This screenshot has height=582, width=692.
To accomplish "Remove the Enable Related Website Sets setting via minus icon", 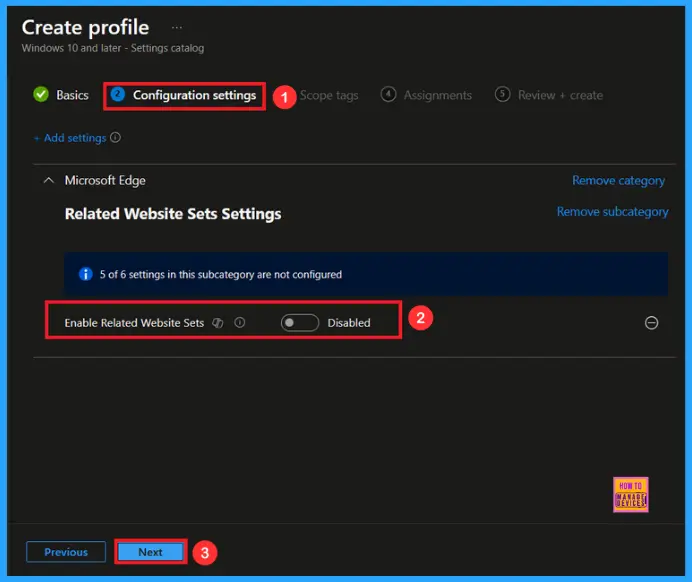I will pos(651,323).
